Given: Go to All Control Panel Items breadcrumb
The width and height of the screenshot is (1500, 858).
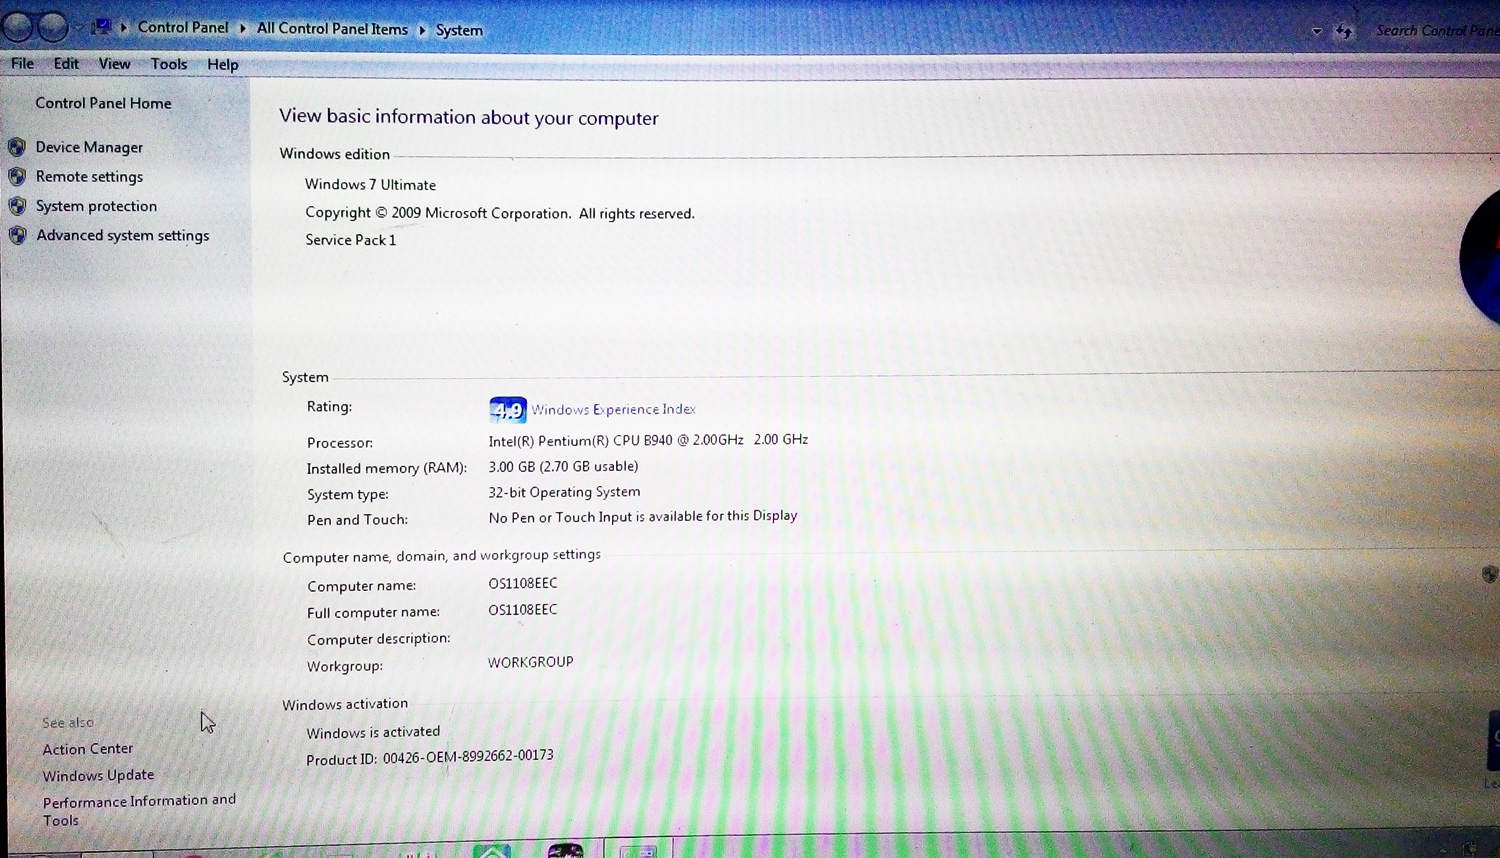Looking at the screenshot, I should coord(332,29).
